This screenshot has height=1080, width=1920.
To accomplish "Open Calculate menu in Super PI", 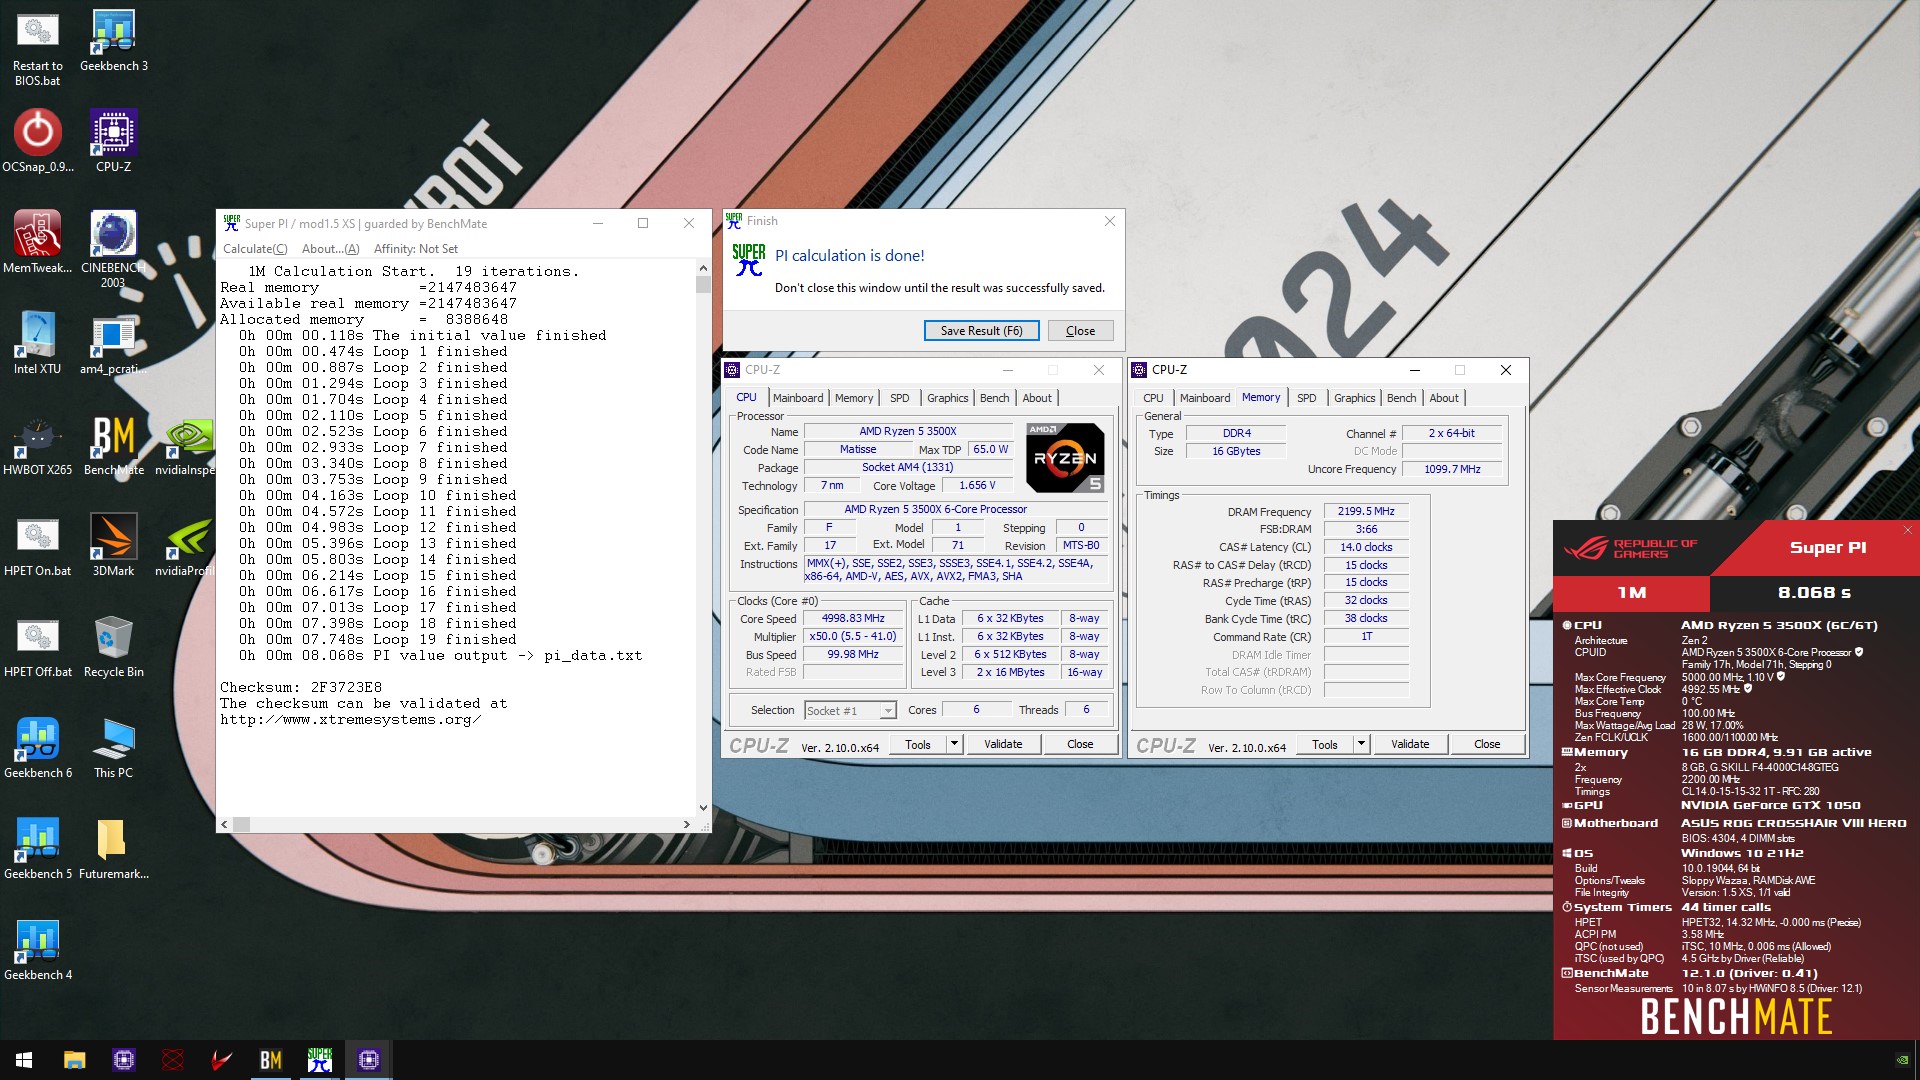I will (255, 249).
